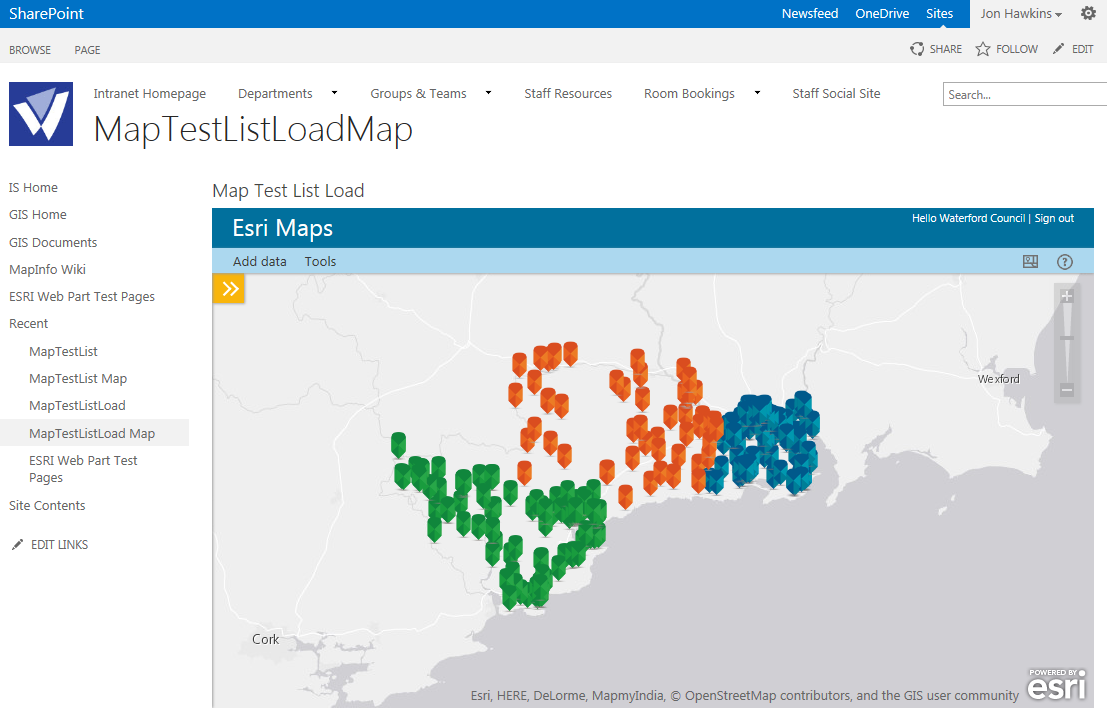This screenshot has width=1107, height=724.
Task: Click the EDIT page button label
Action: [x=1082, y=49]
